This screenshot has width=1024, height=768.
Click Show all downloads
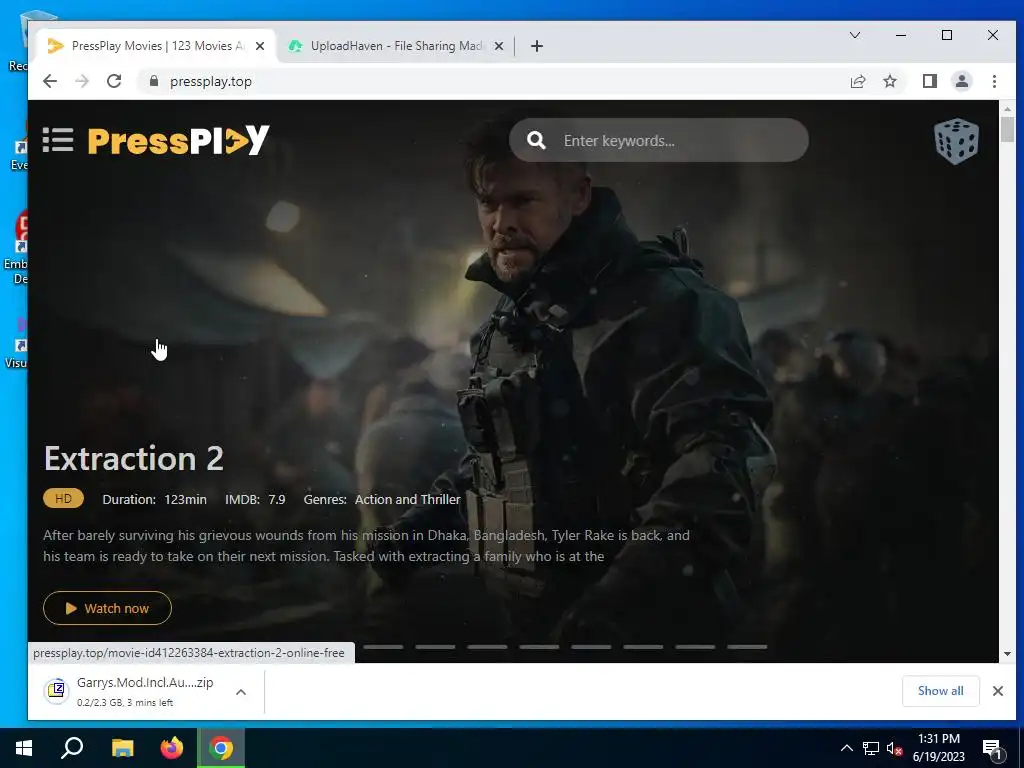coord(940,691)
